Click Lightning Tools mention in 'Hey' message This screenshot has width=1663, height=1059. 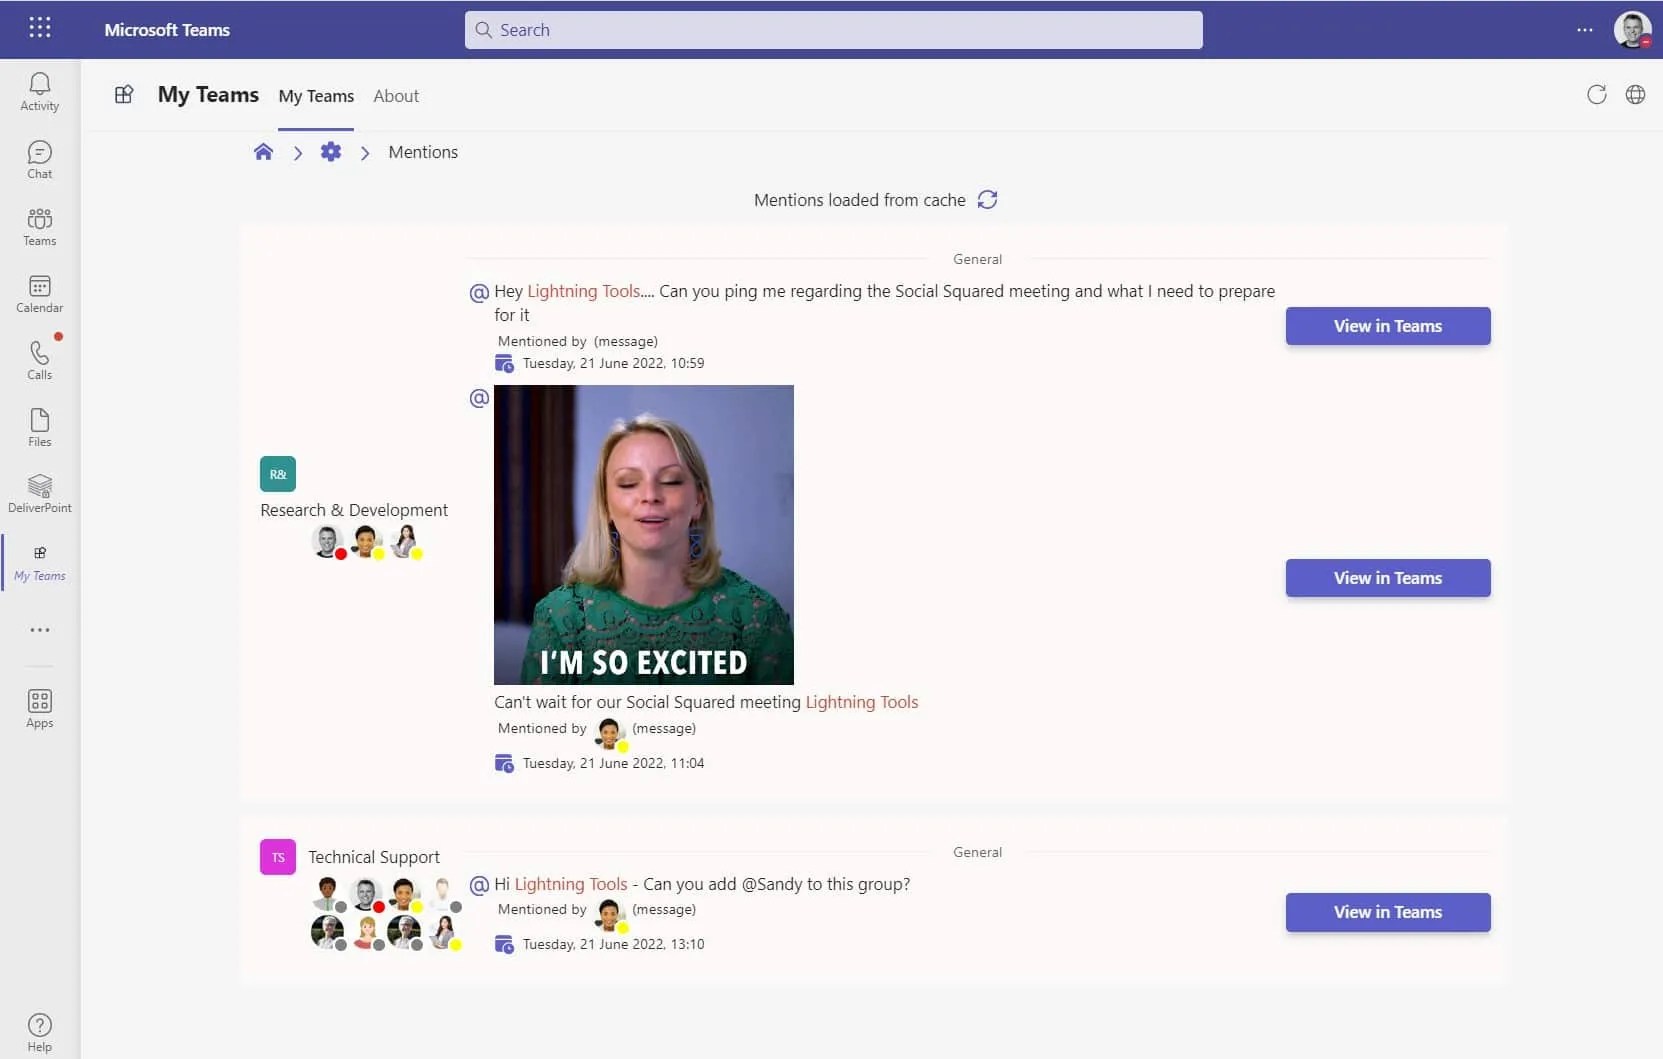(584, 291)
